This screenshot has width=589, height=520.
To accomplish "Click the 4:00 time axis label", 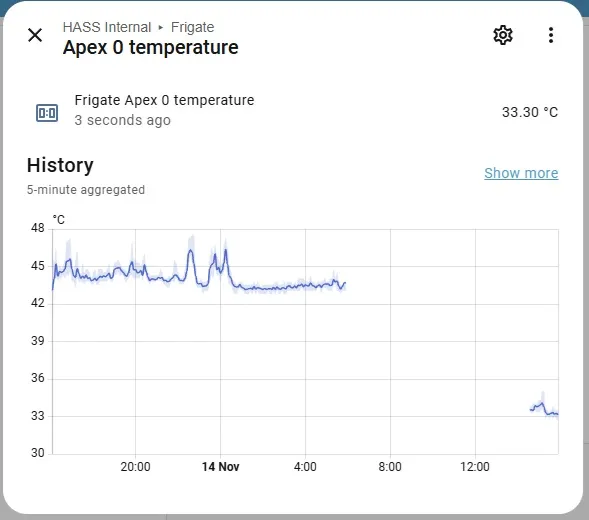I will pos(305,467).
